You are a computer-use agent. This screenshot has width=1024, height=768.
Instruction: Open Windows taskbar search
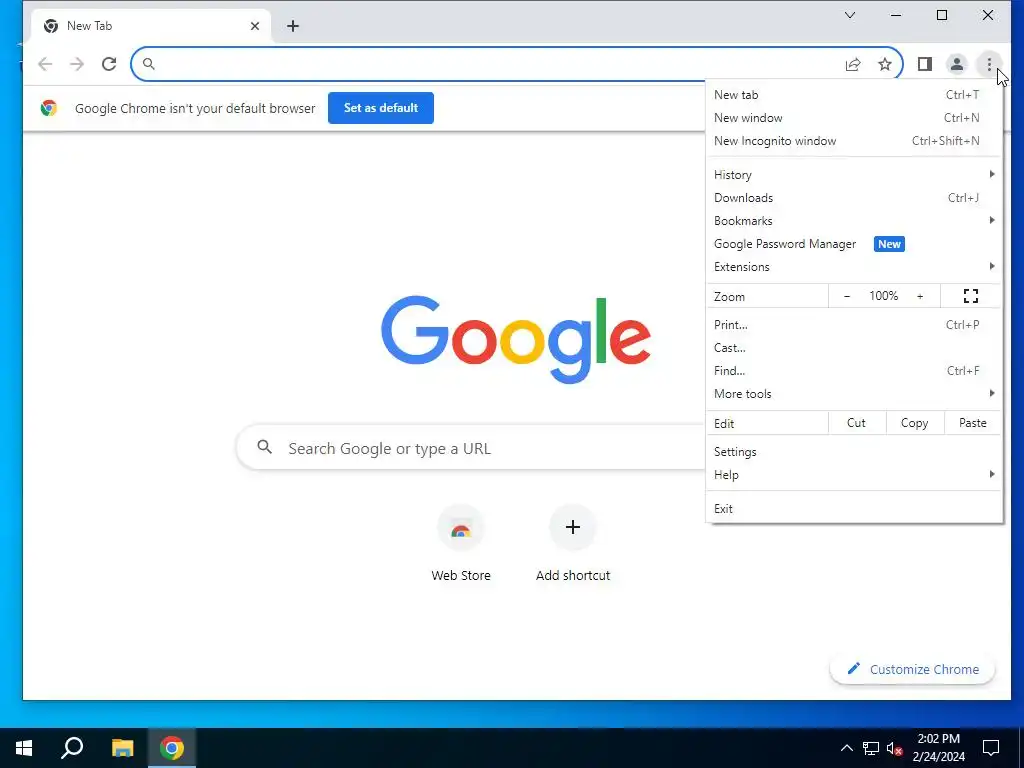(x=72, y=748)
